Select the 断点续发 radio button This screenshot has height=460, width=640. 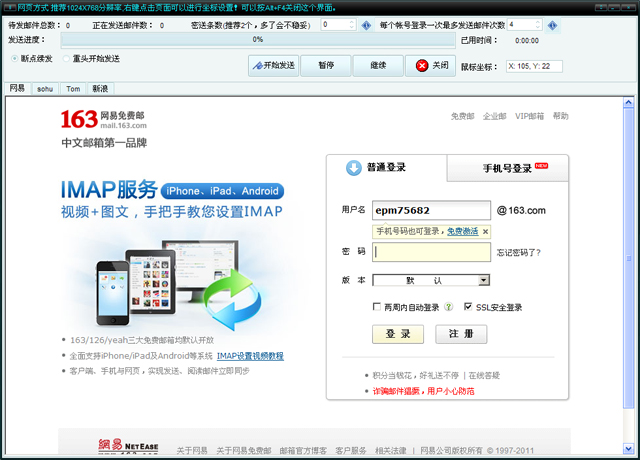coord(15,59)
